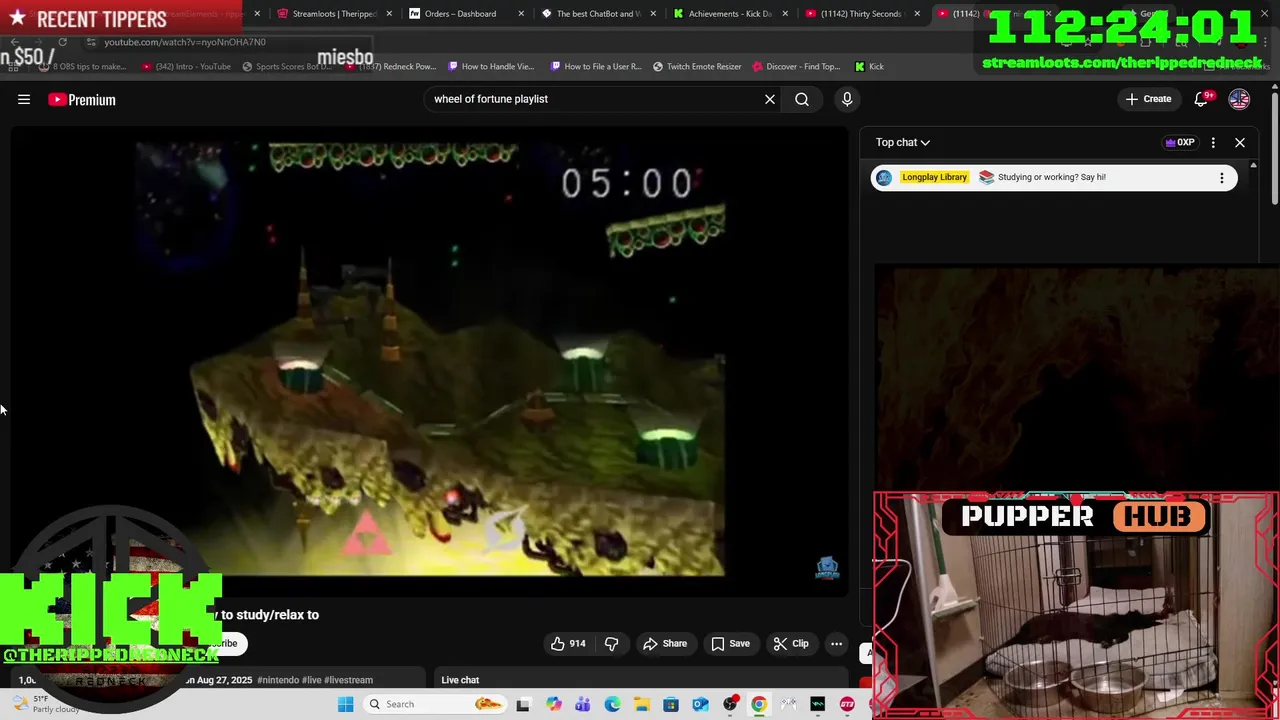The height and width of the screenshot is (720, 1280).
Task: Open the Kick bookmark
Action: click(869, 67)
